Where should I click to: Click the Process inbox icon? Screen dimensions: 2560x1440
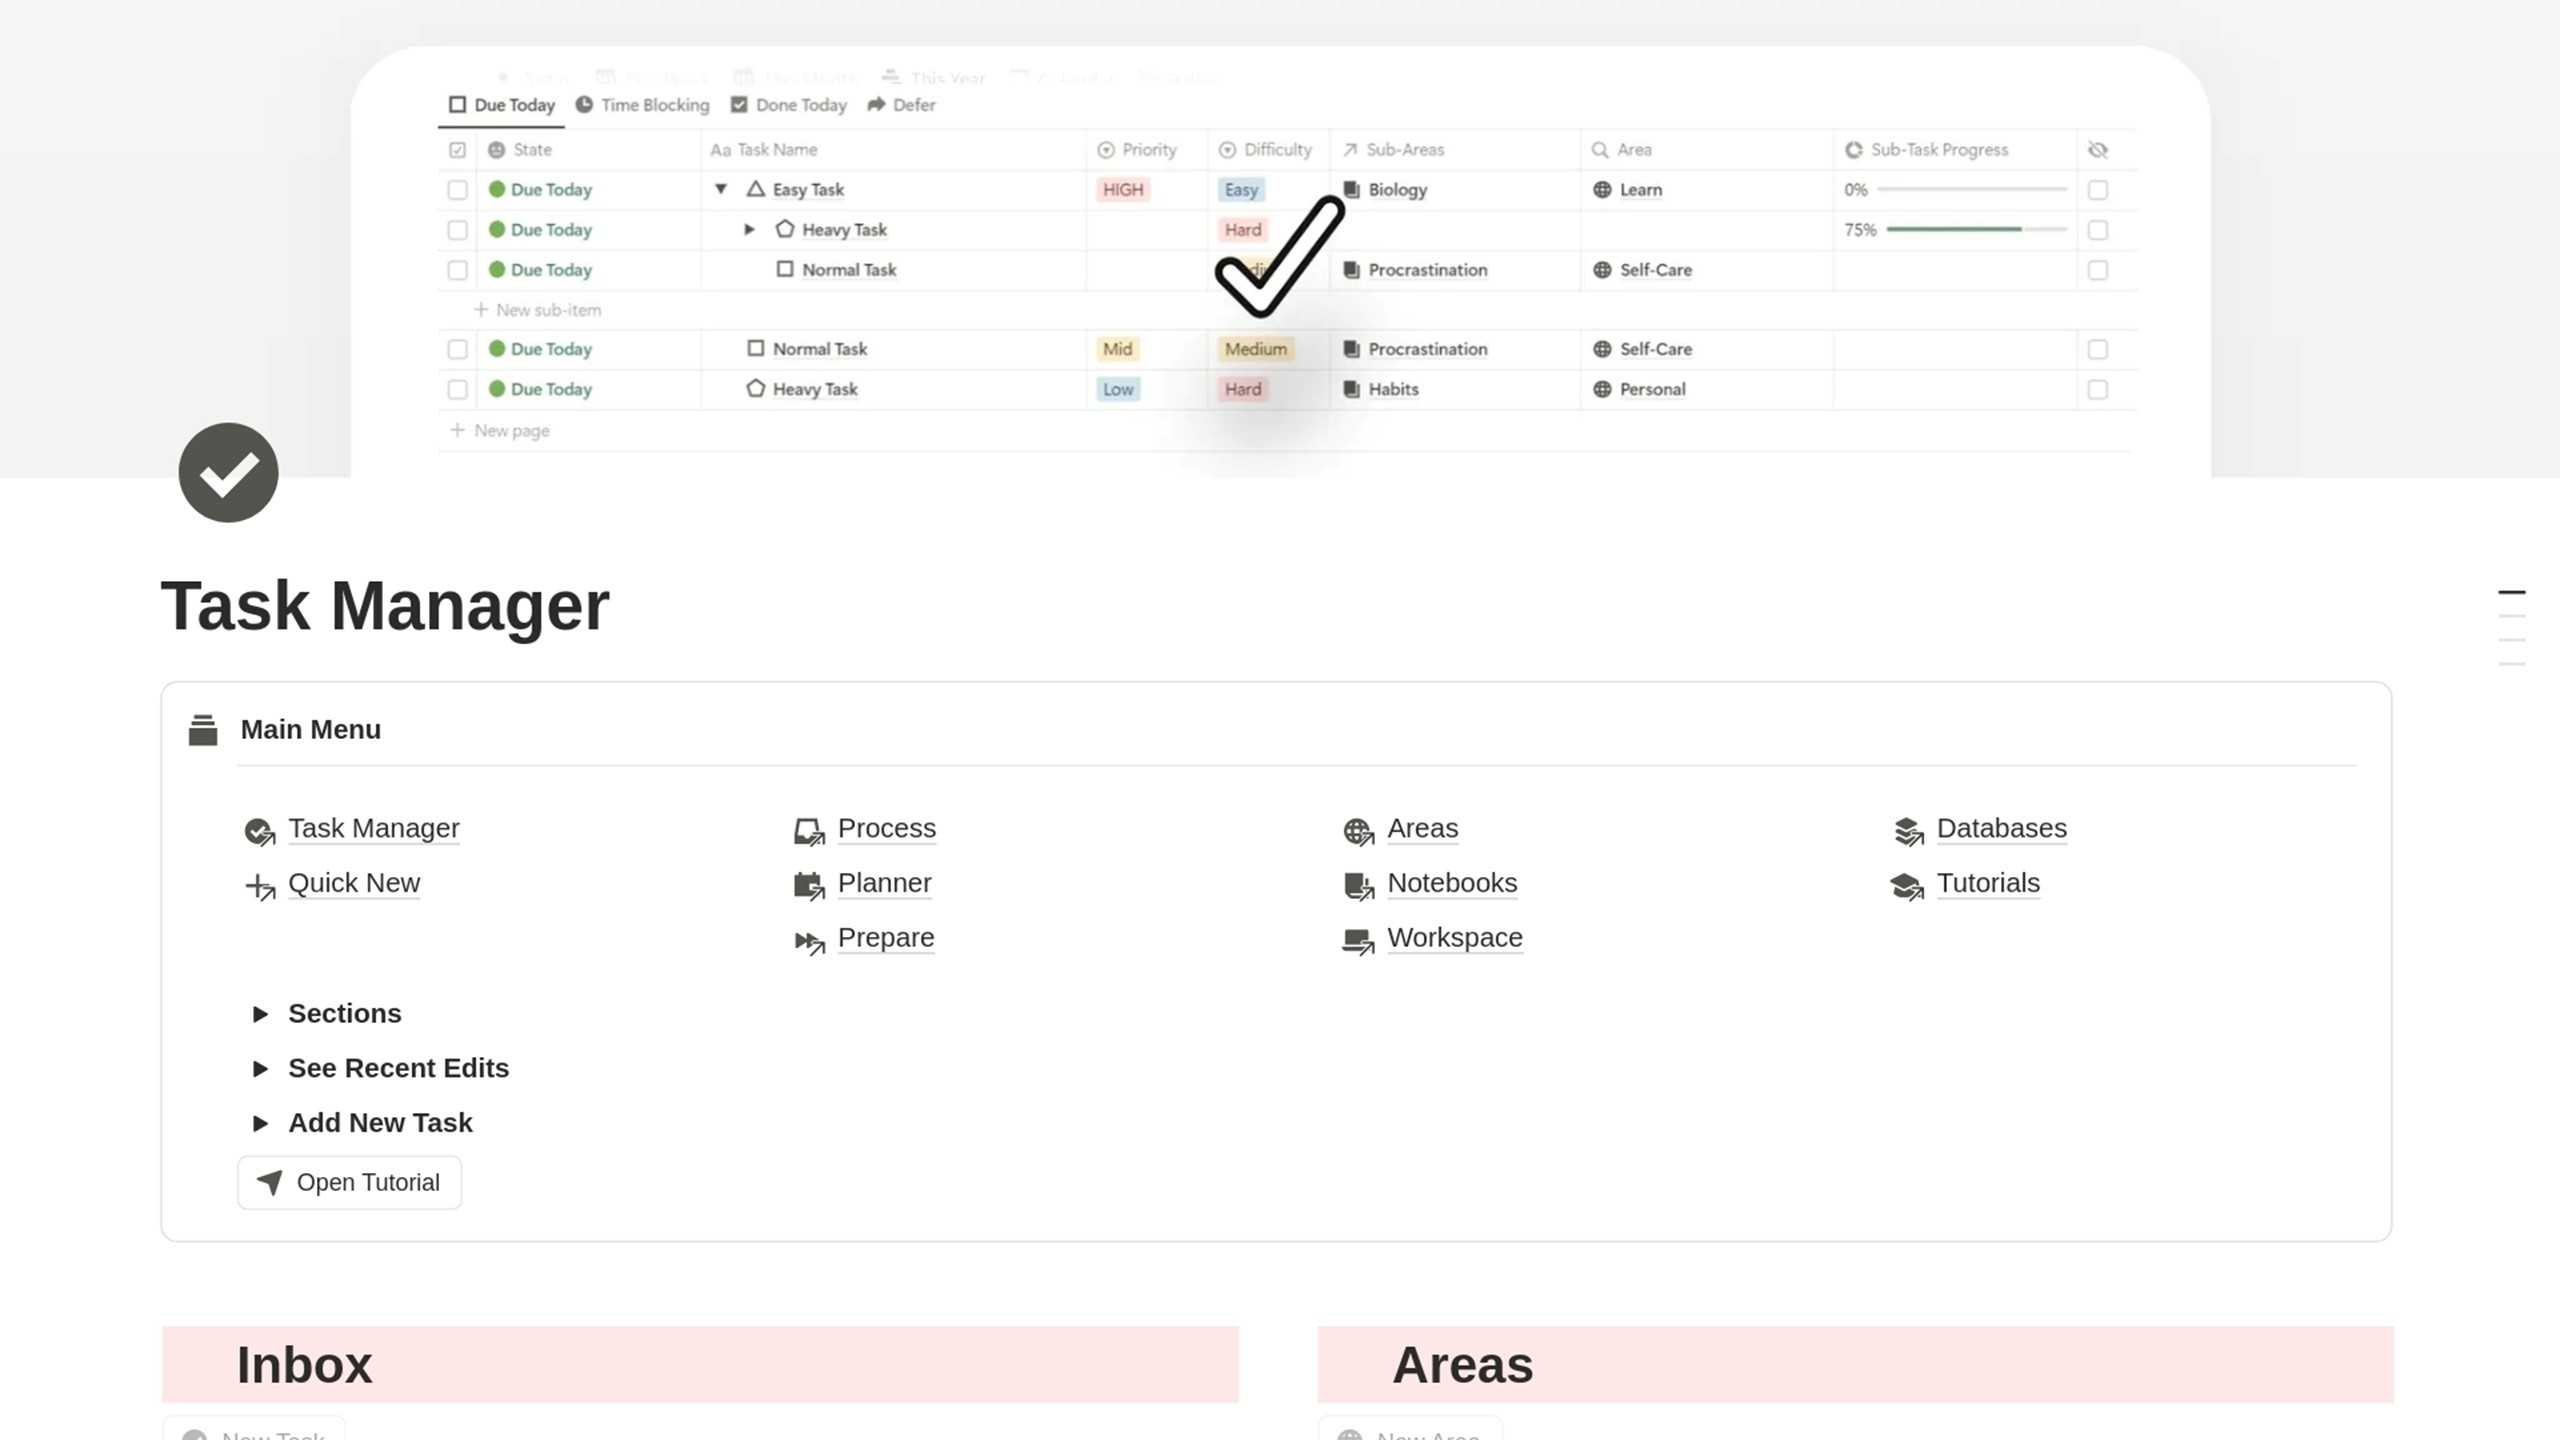tap(808, 831)
